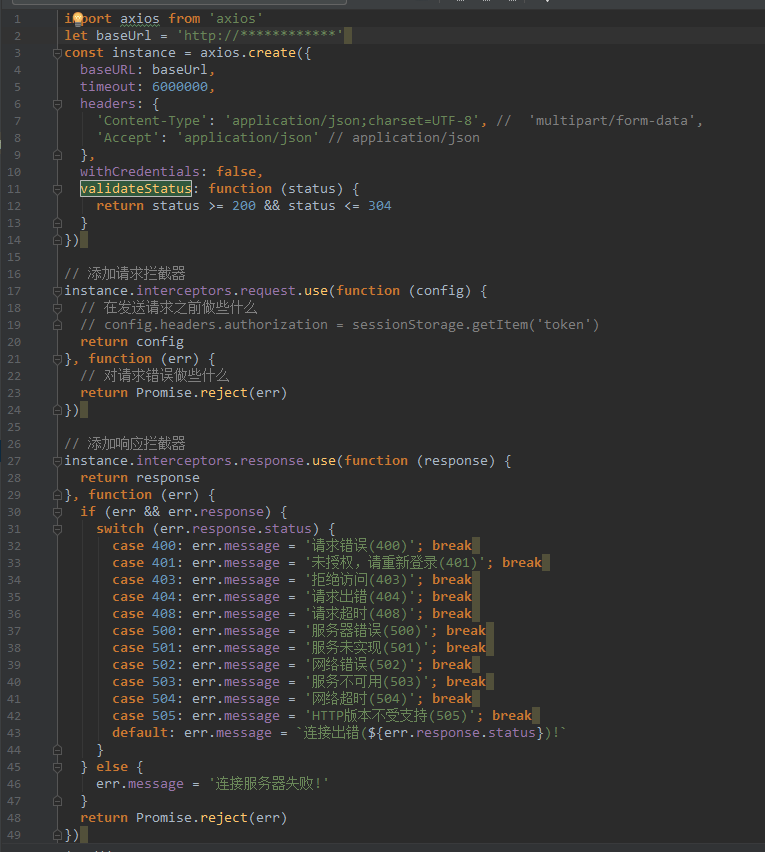
Task: Click the '拒绝访问(403)' string
Action: 359,580
